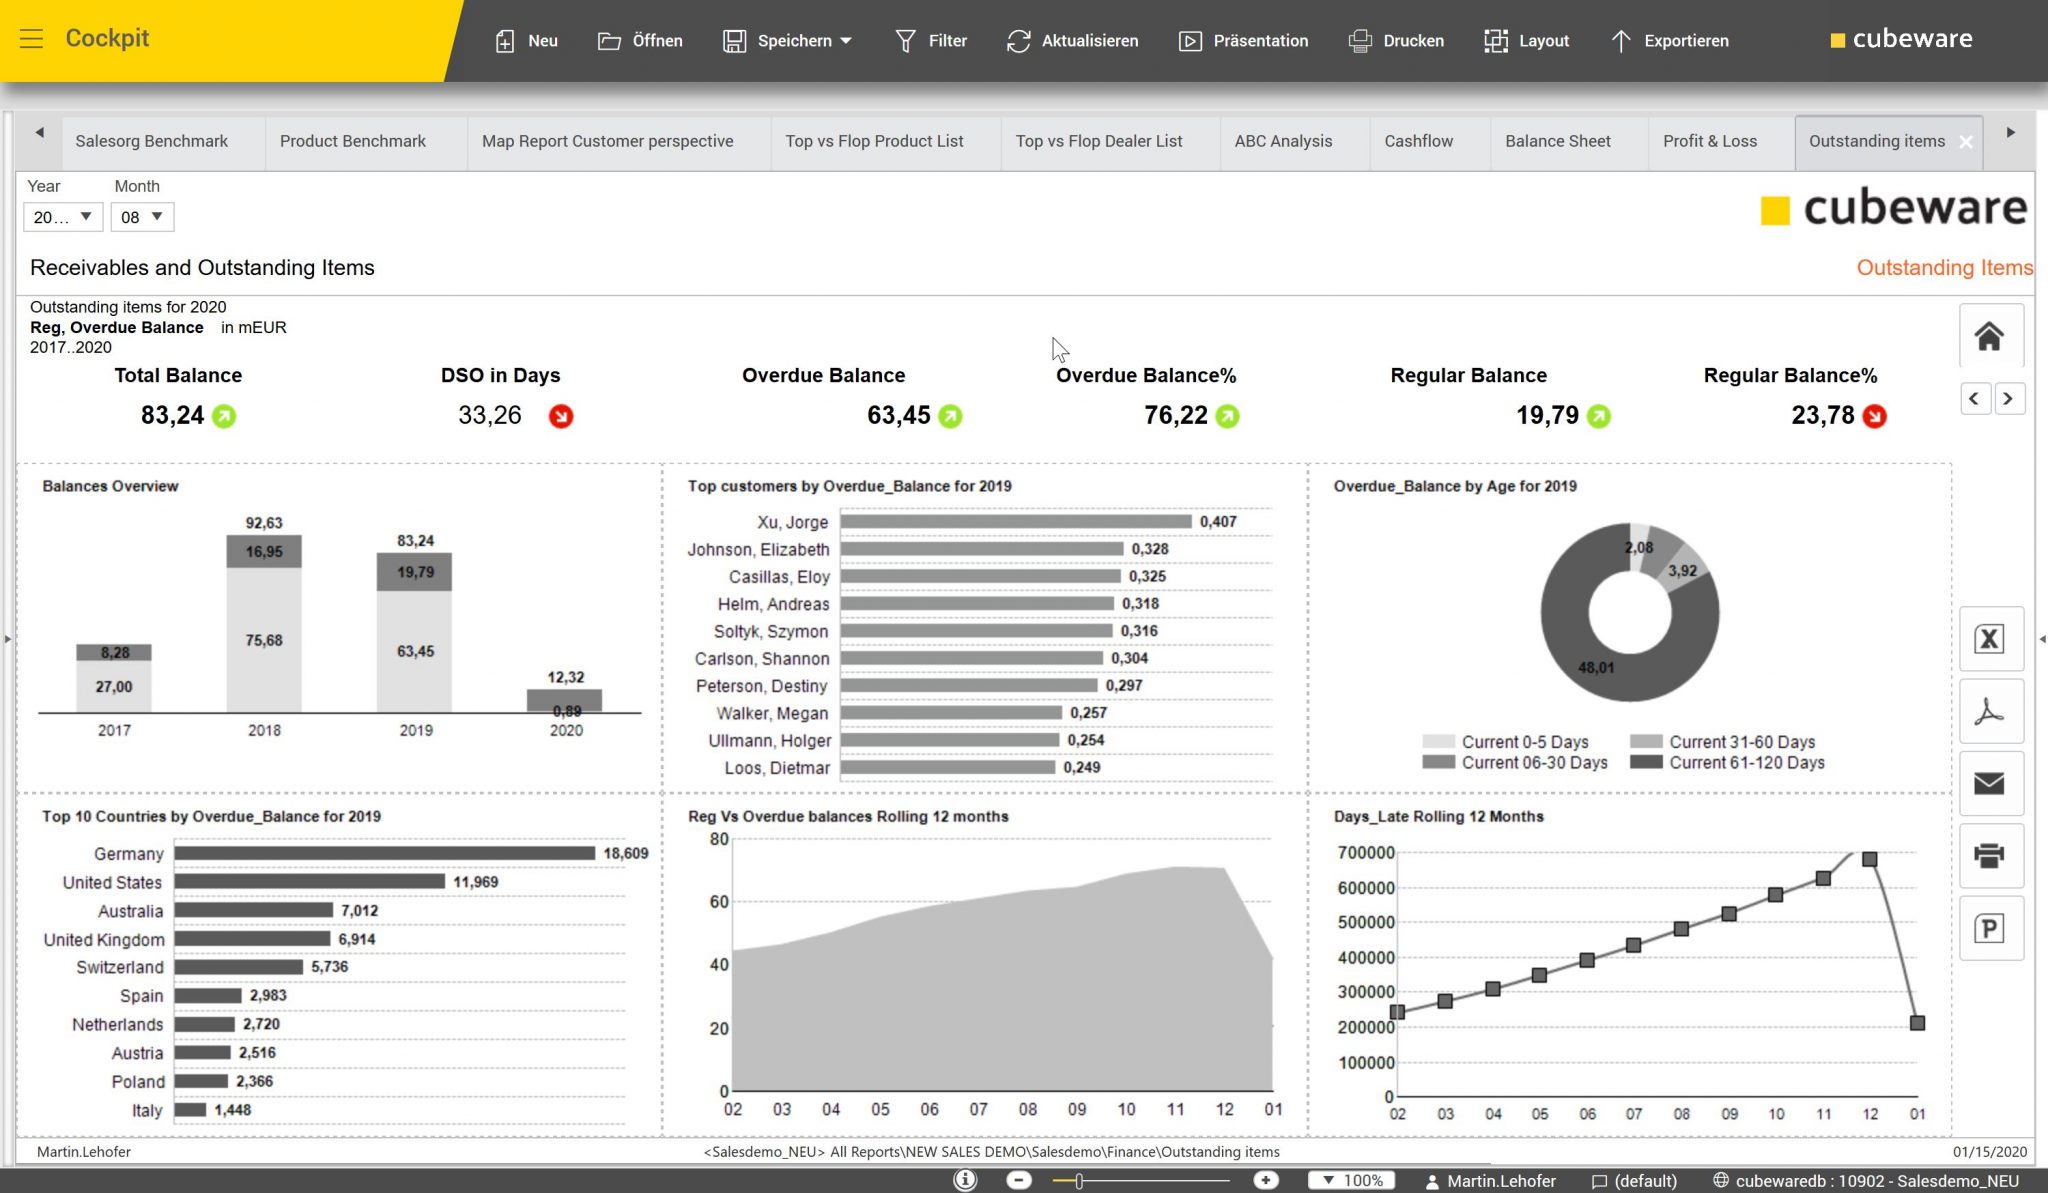Export report to Excel icon
The width and height of the screenshot is (2048, 1193).
point(1989,639)
